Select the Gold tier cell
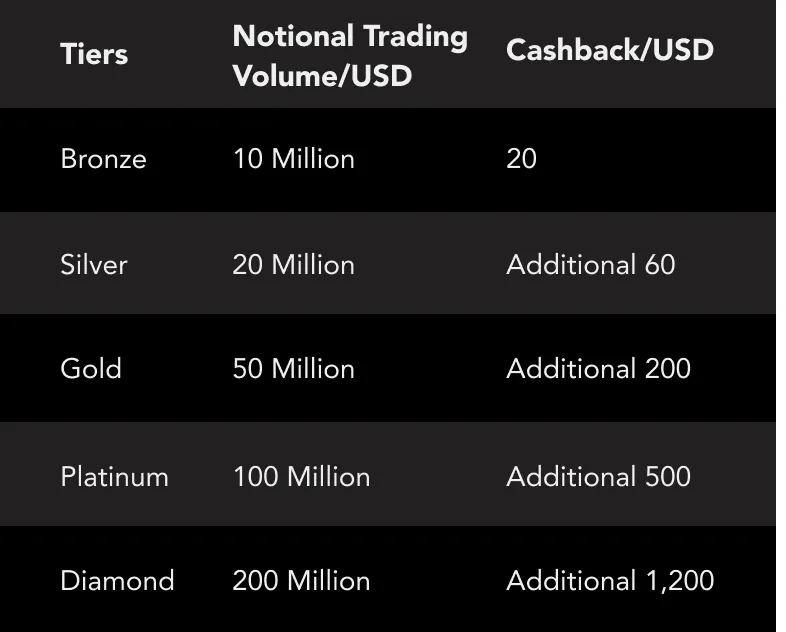This screenshot has width=786, height=632. [91, 369]
